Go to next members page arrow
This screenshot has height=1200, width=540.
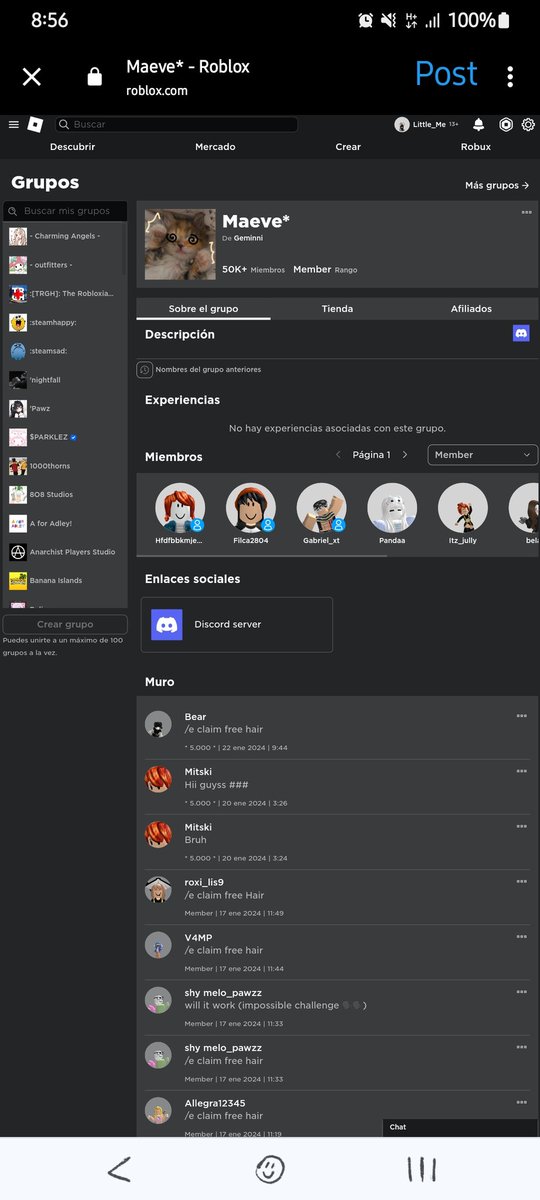click(405, 455)
